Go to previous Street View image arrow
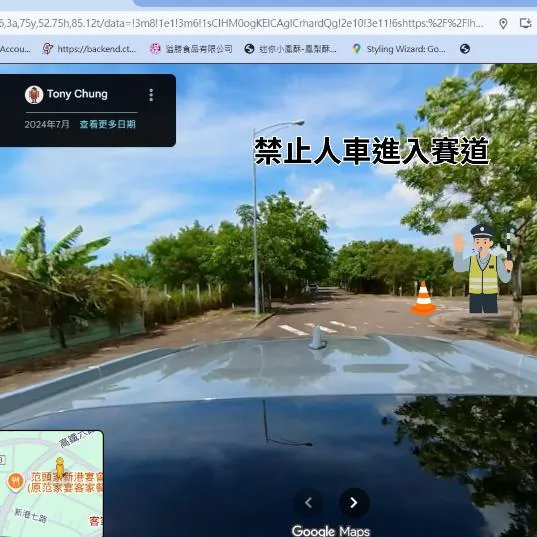The height and width of the screenshot is (537, 537). [x=308, y=502]
